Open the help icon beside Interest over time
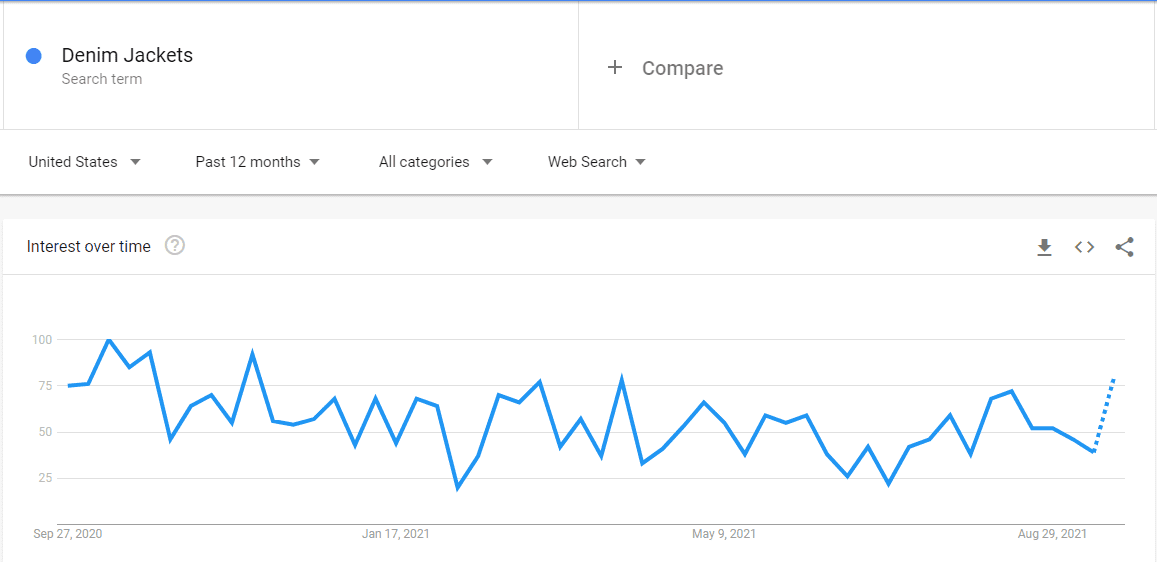 [x=175, y=246]
